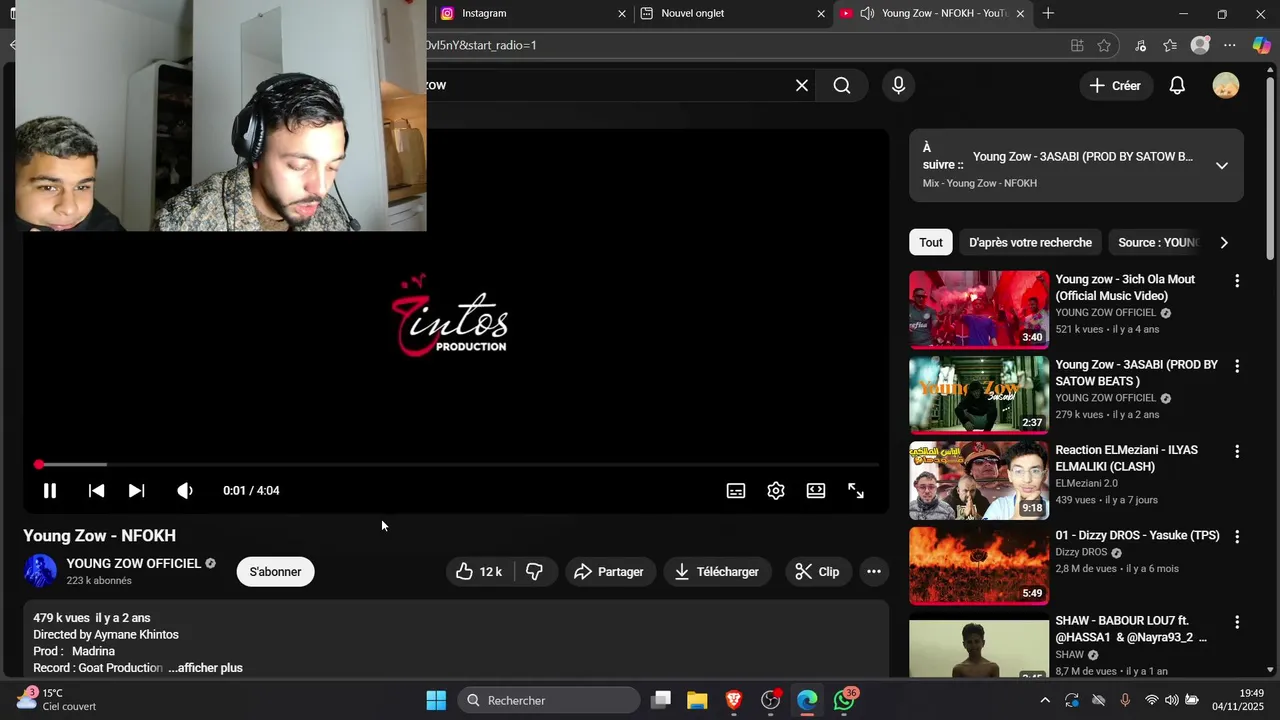
Task: Pause the video with the pause button
Action: click(49, 491)
